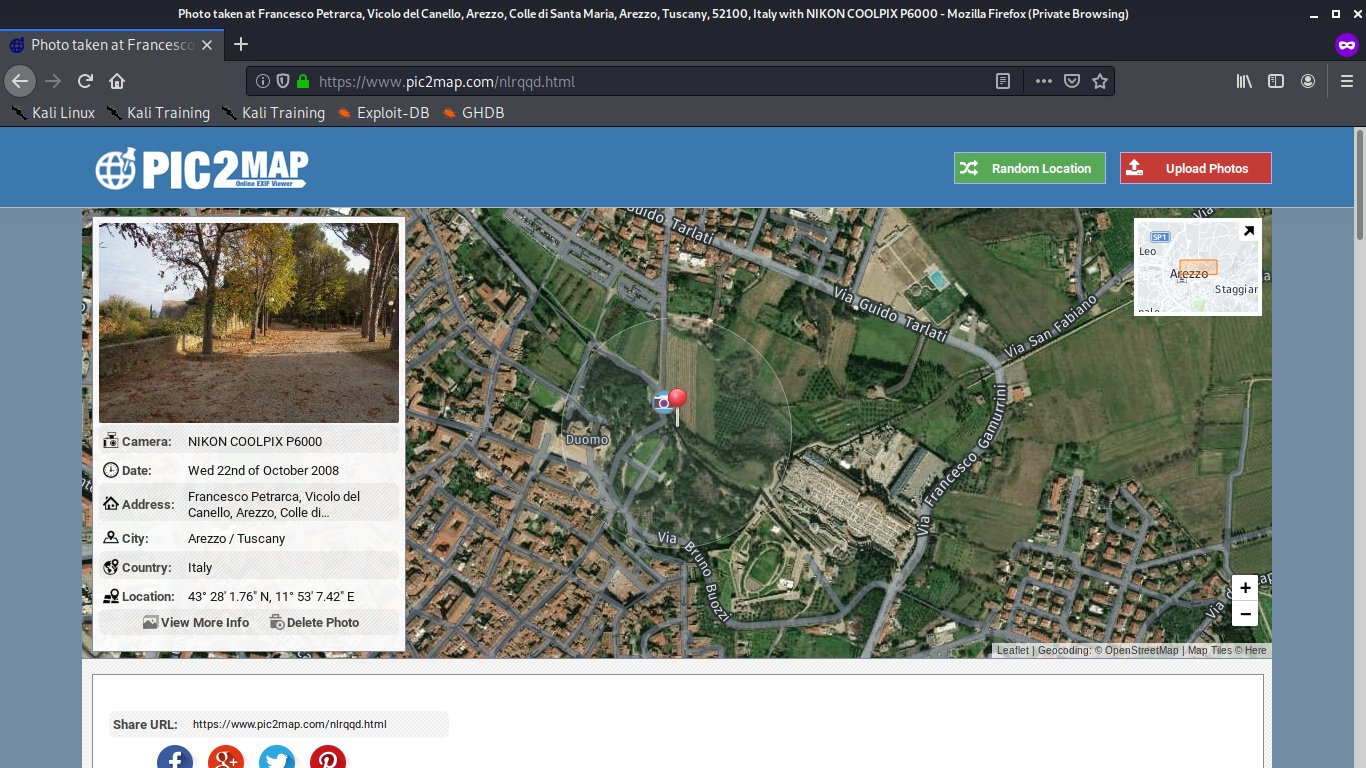Viewport: 1366px width, 768px height.
Task: Open the Pocket save icon
Action: (1072, 82)
